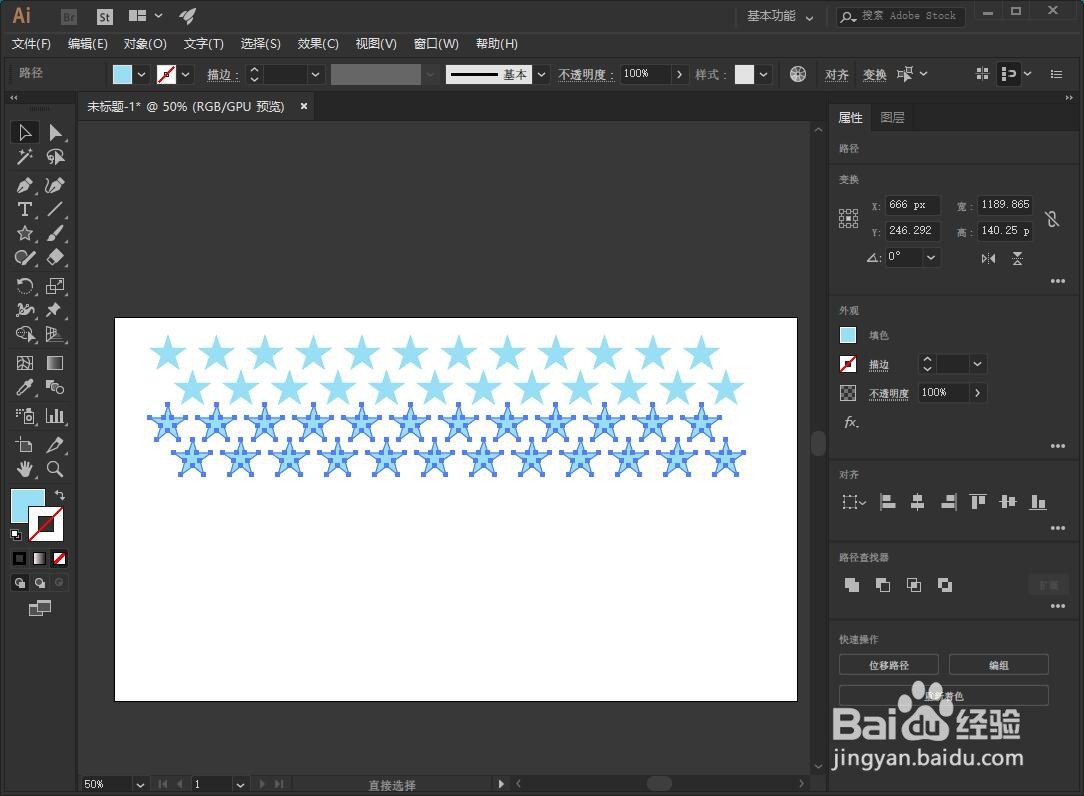Select the Gradient tool

tap(55, 363)
